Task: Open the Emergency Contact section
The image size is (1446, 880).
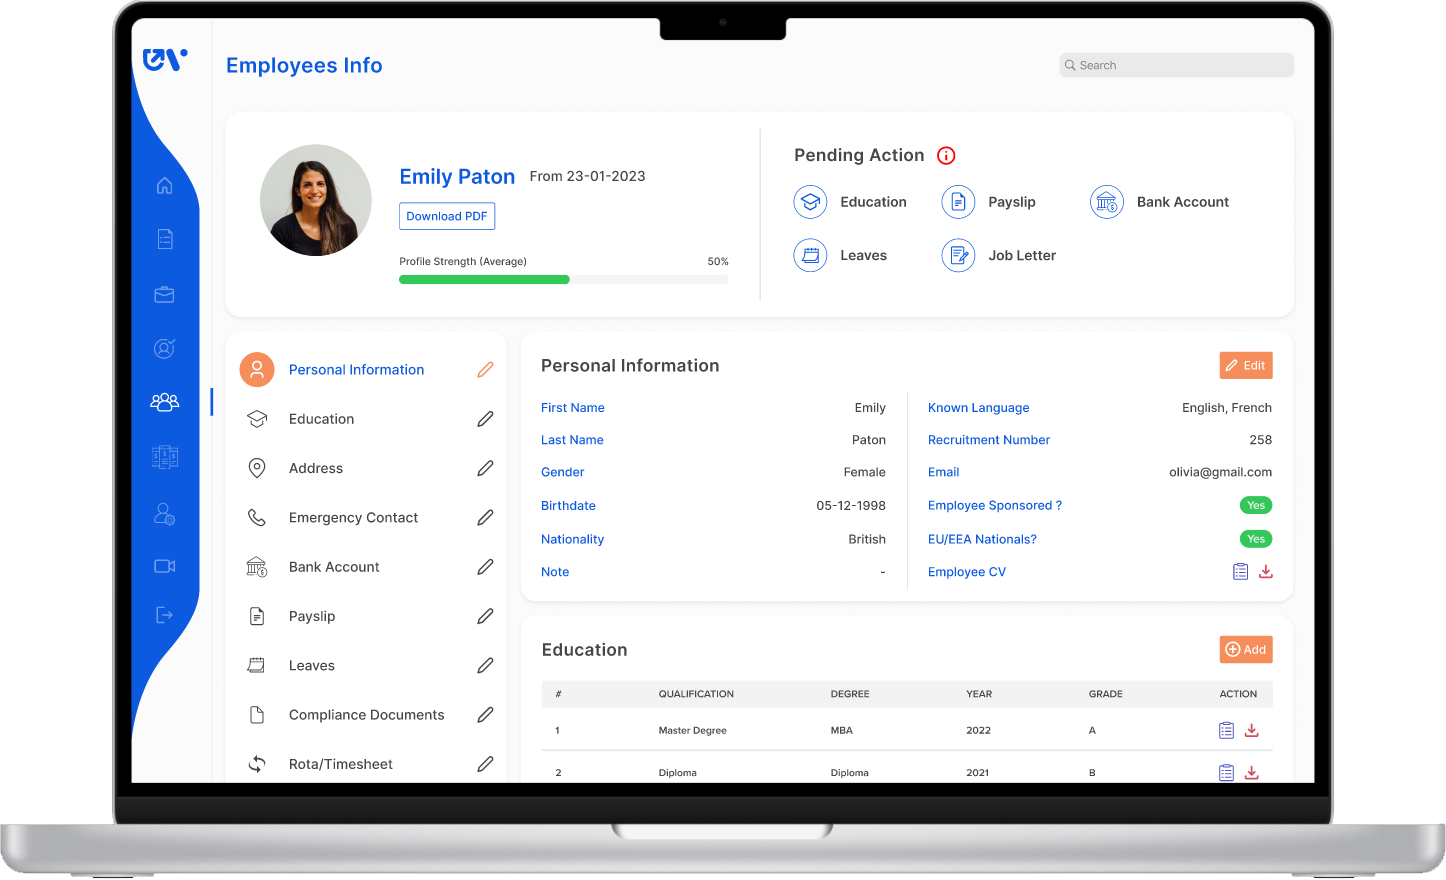Action: (x=353, y=518)
